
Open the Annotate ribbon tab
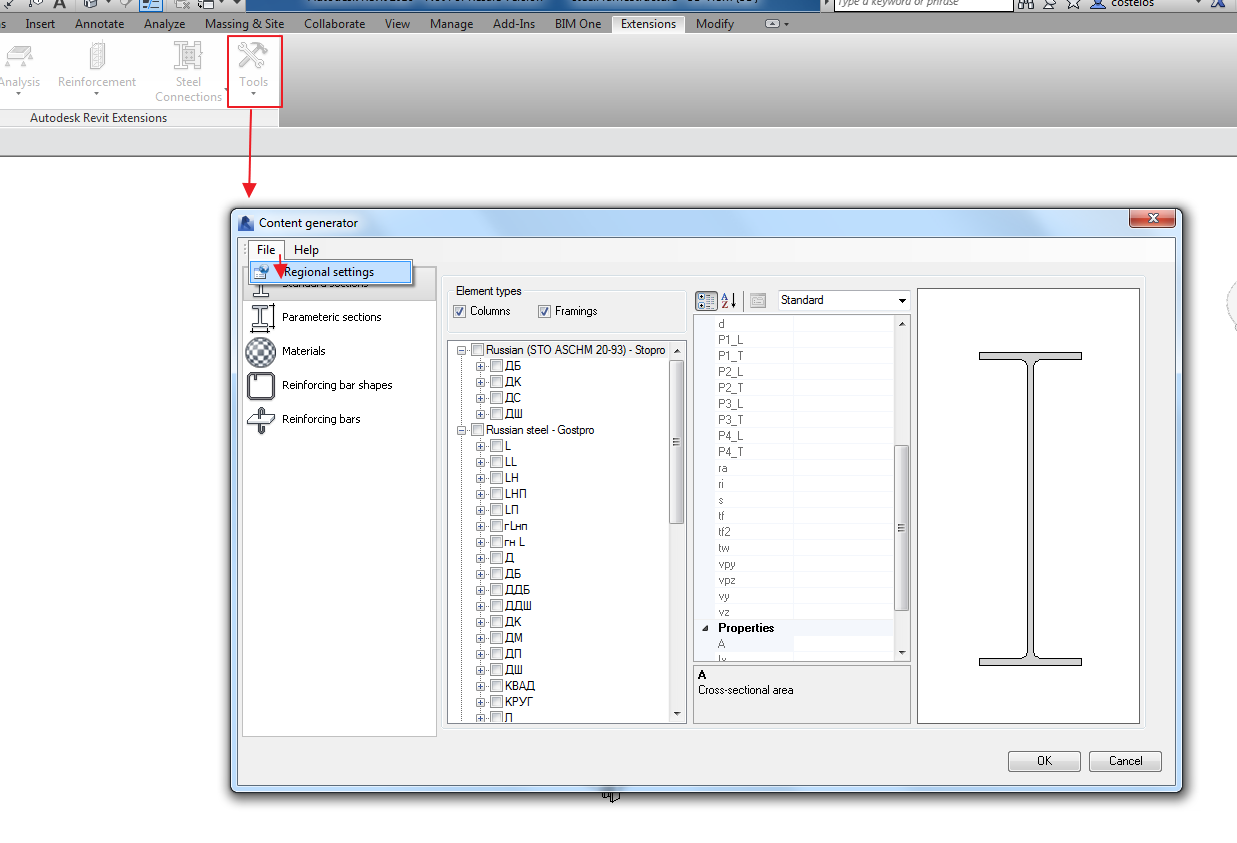[x=100, y=24]
